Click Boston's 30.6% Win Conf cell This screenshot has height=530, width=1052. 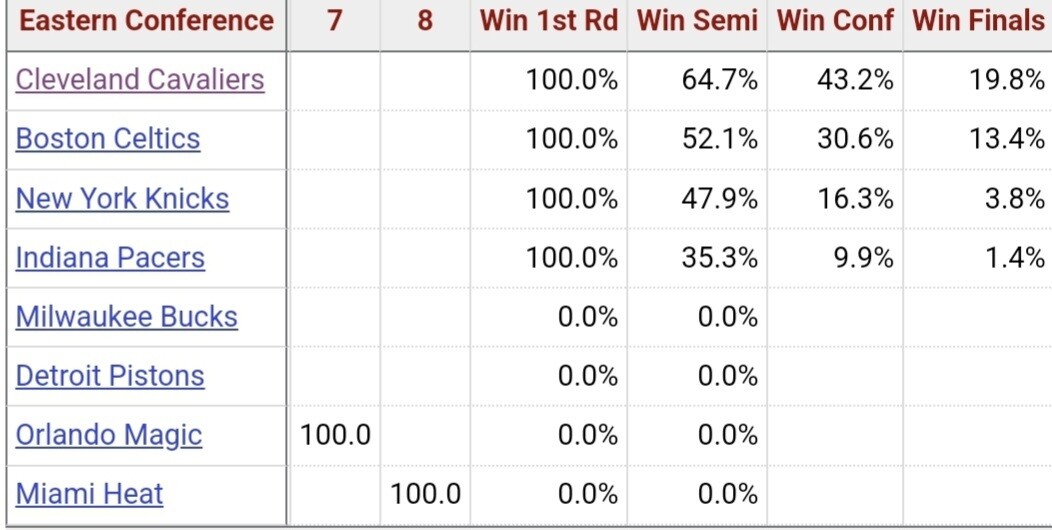coord(855,139)
